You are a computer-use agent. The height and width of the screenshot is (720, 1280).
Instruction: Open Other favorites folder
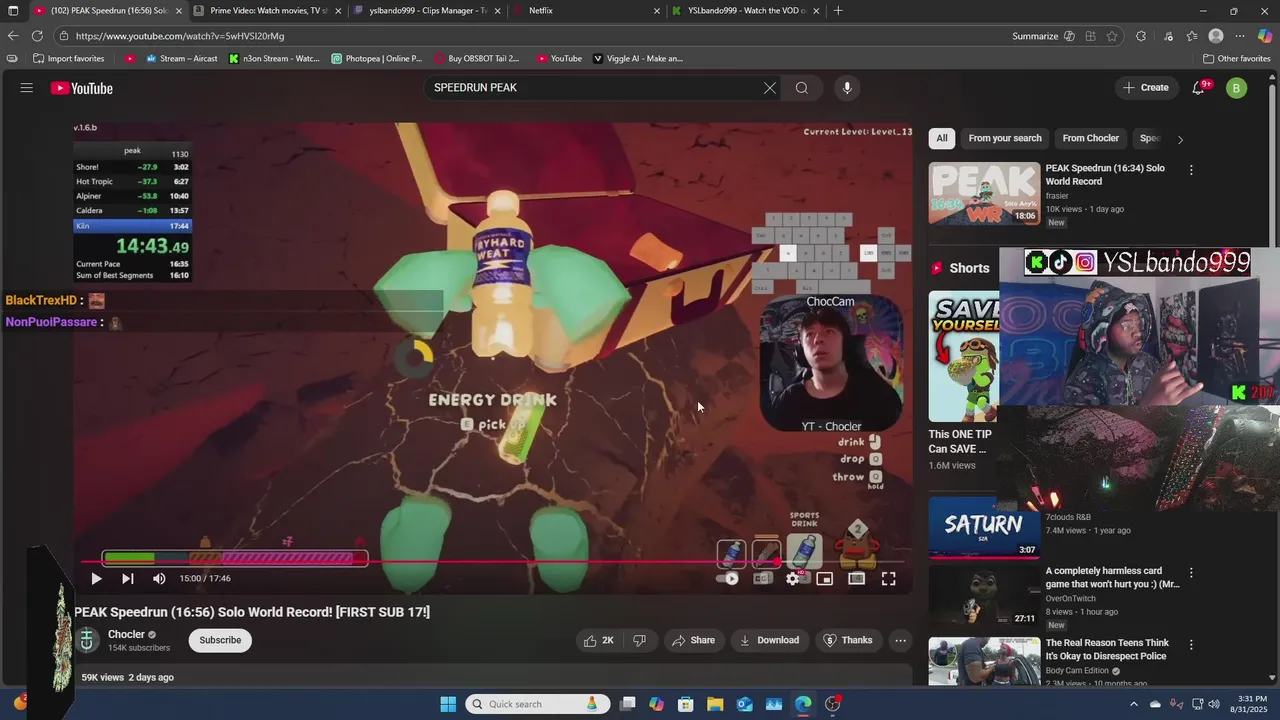click(1237, 59)
